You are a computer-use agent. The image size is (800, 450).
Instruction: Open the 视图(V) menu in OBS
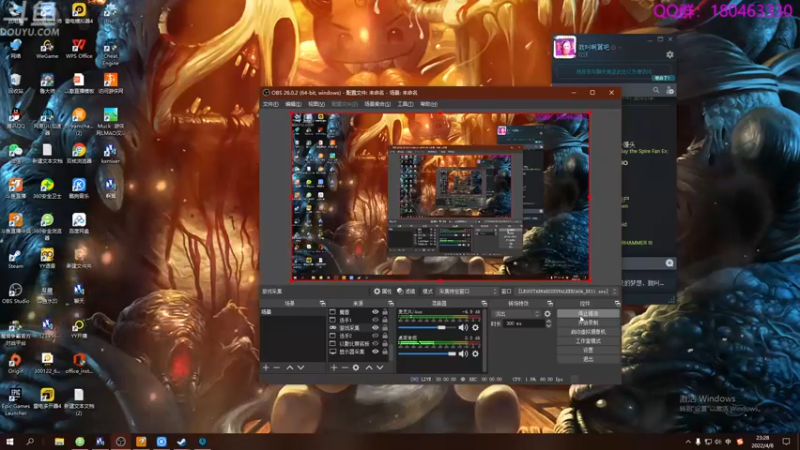click(x=316, y=104)
